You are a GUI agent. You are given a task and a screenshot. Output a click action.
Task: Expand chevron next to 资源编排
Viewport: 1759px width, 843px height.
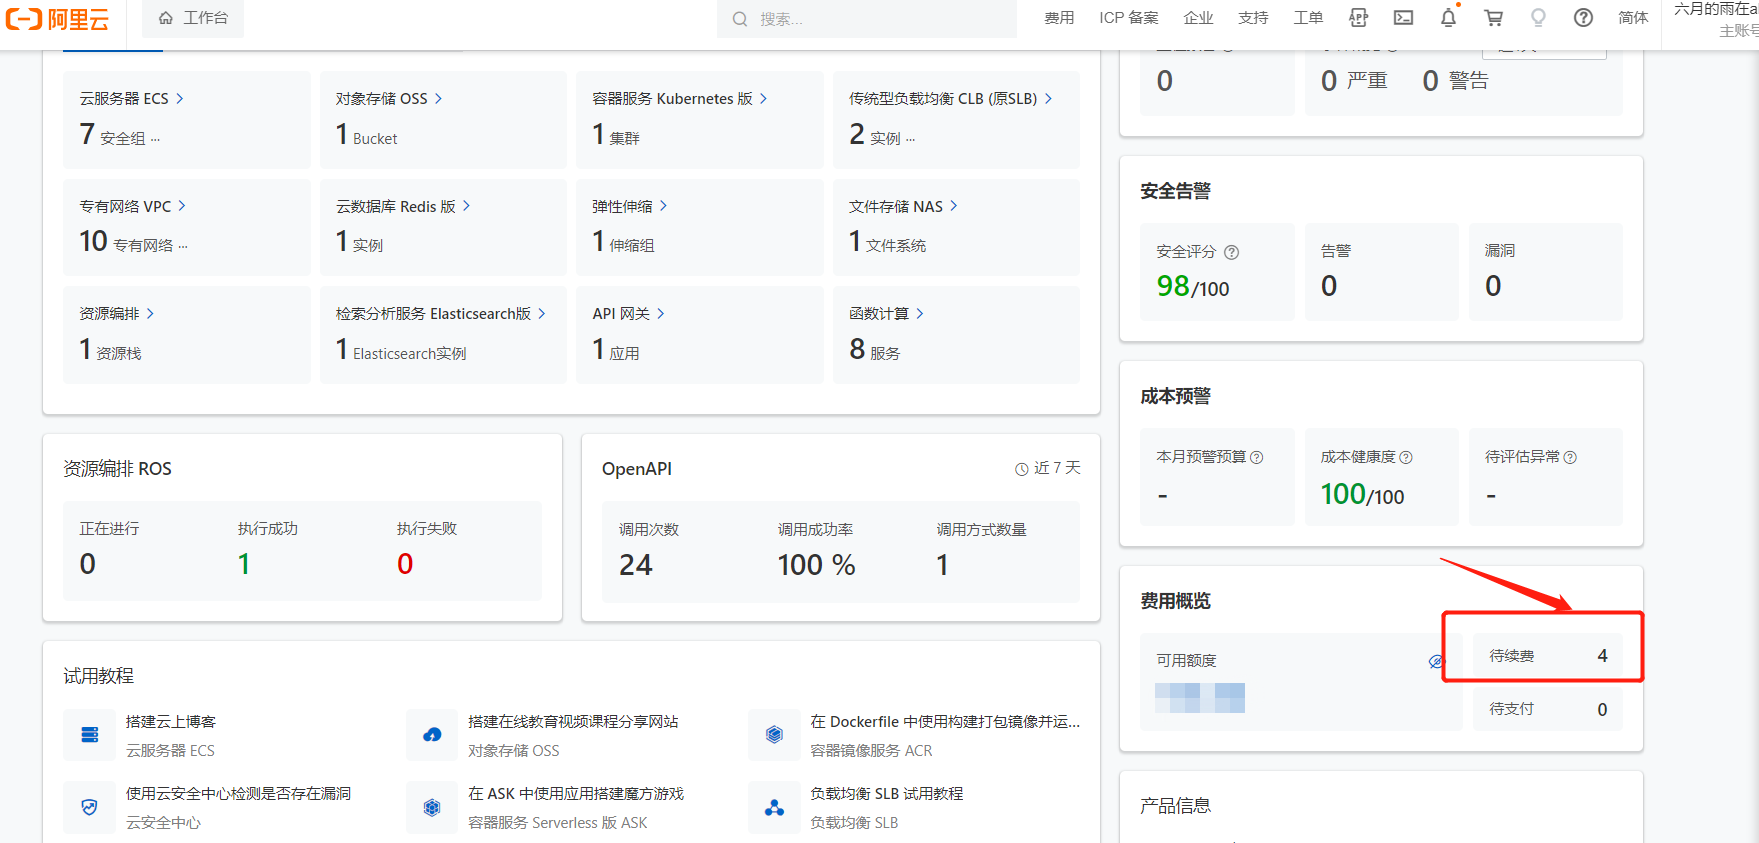(150, 313)
